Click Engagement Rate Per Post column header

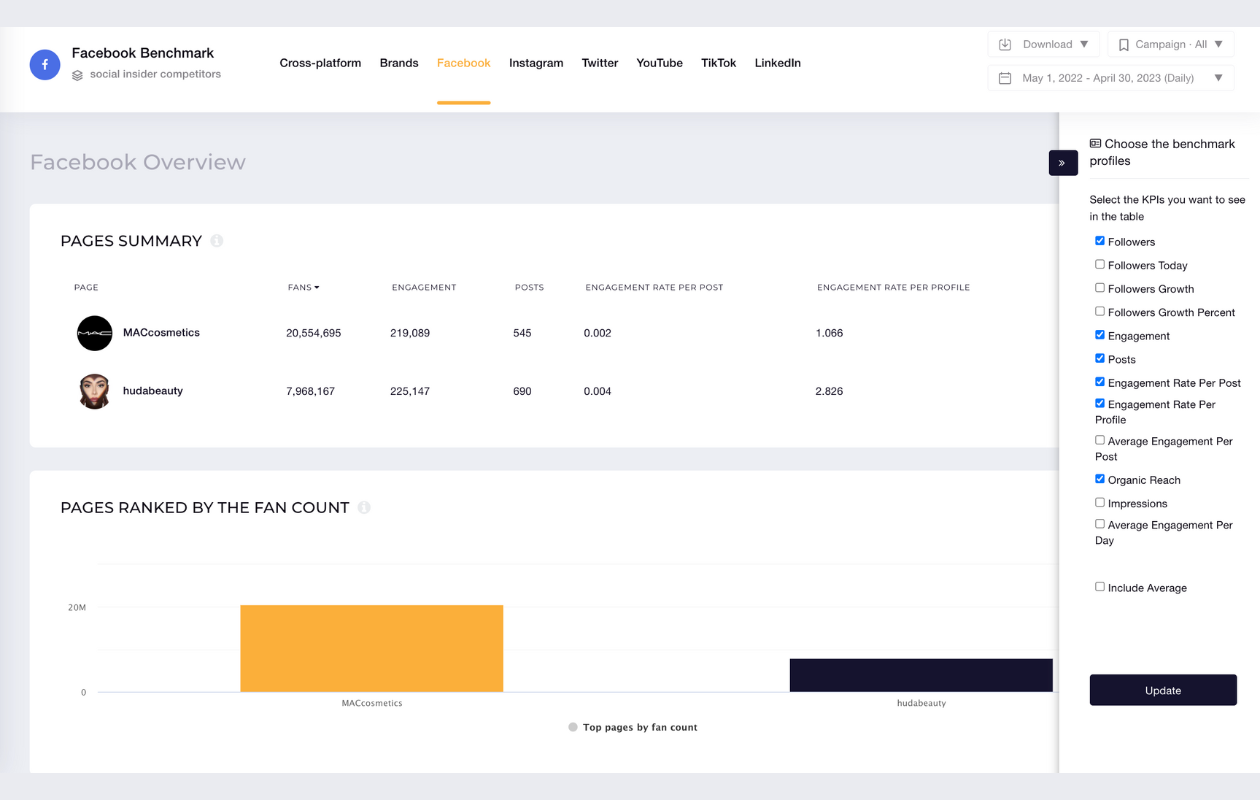pos(654,287)
